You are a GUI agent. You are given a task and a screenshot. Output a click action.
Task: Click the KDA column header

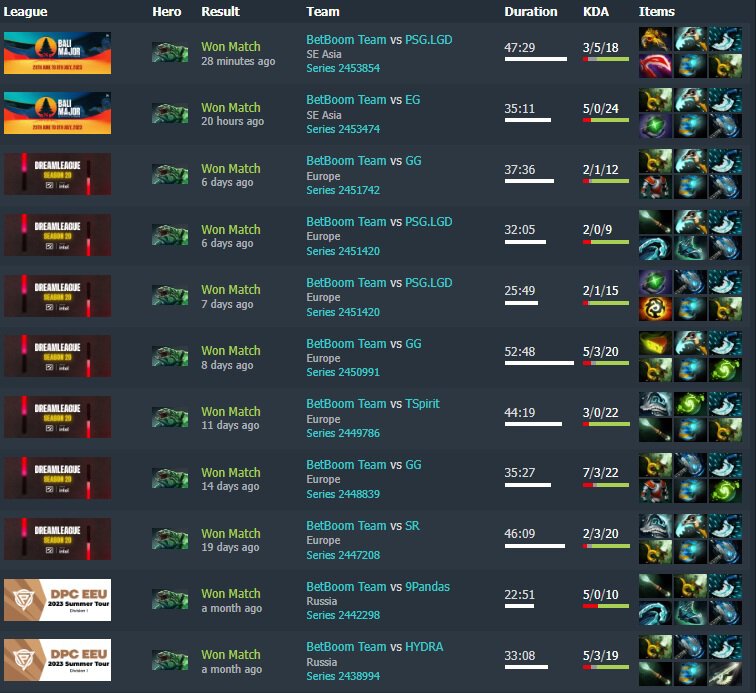tap(596, 12)
